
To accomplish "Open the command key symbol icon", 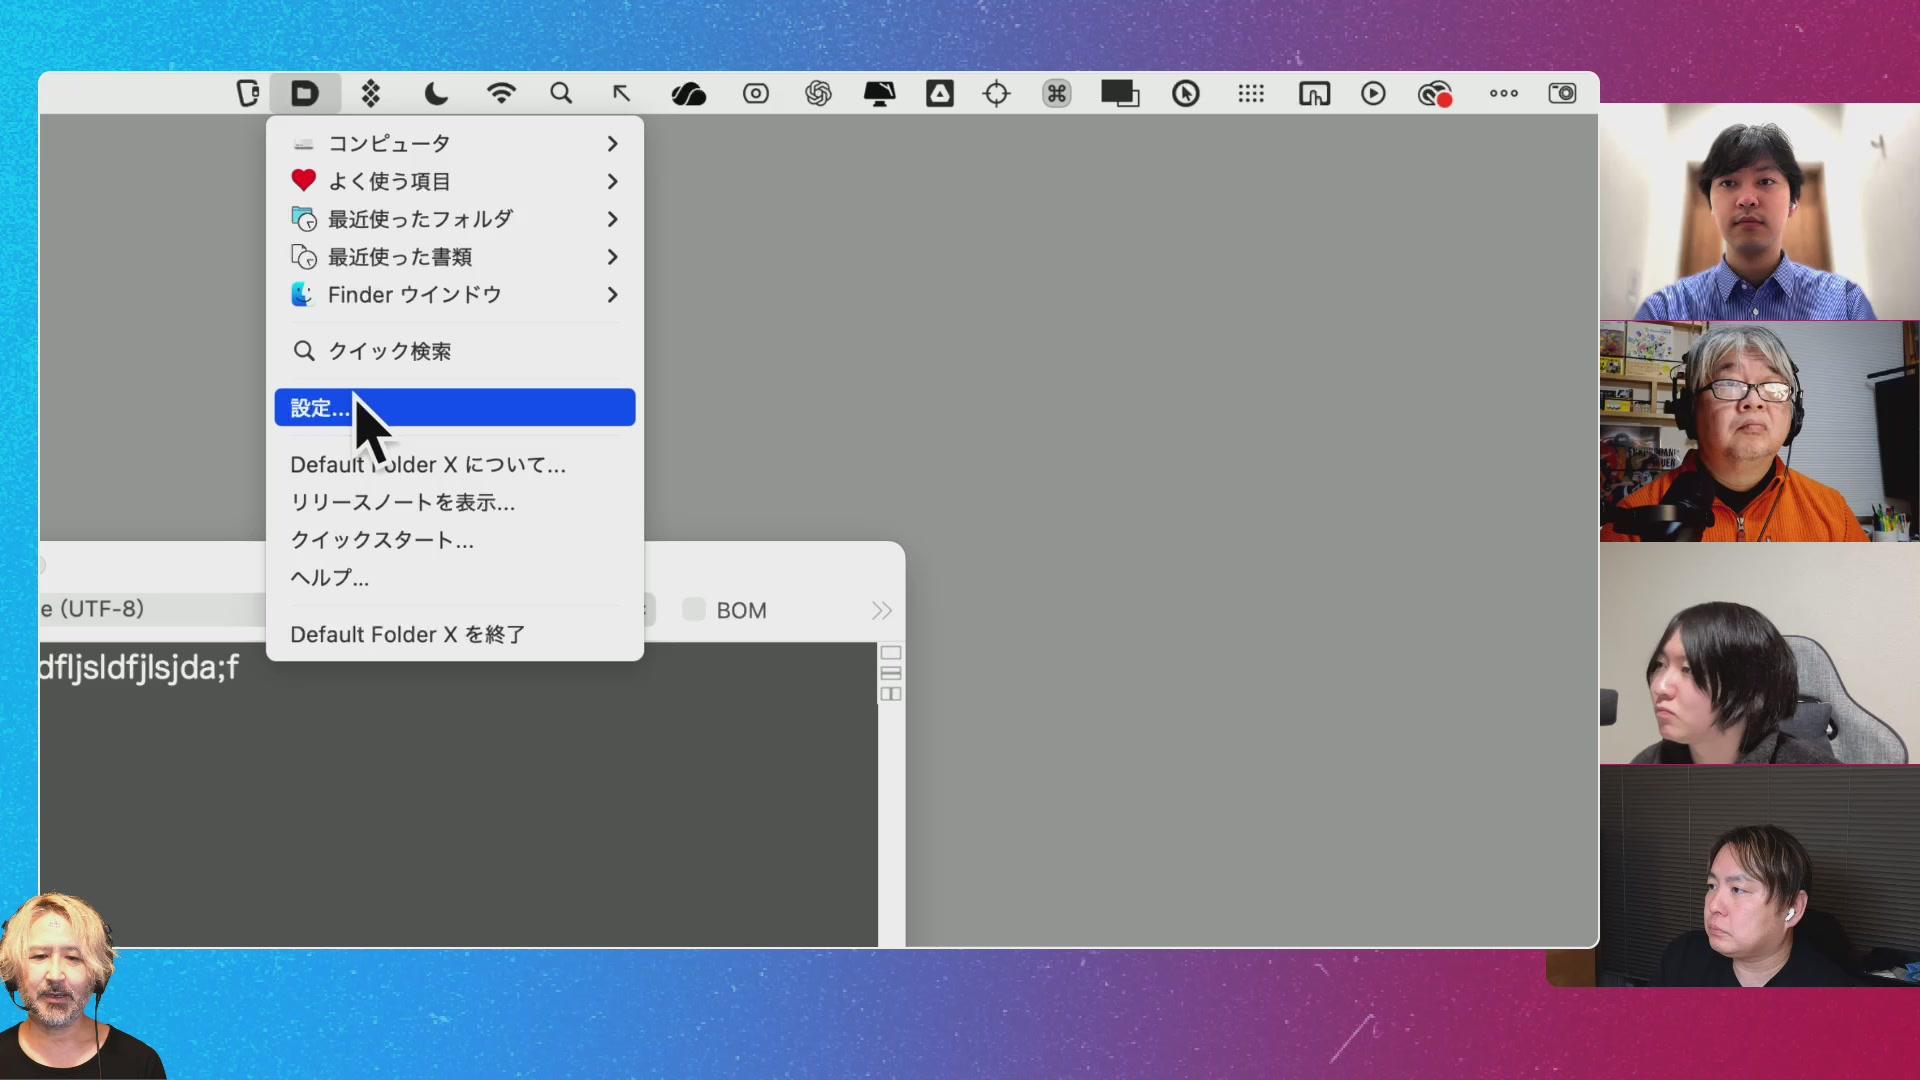I will point(1056,94).
